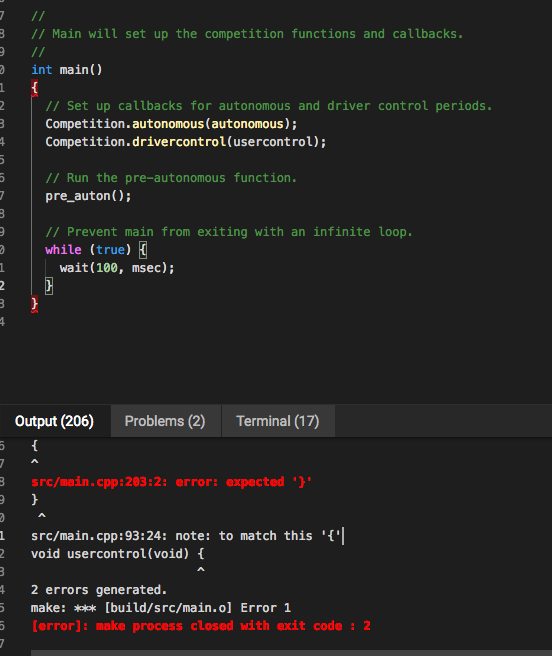Click the Competition.autonomous(autonomous) line
Viewport: 552px width, 656px height.
[x=171, y=124]
